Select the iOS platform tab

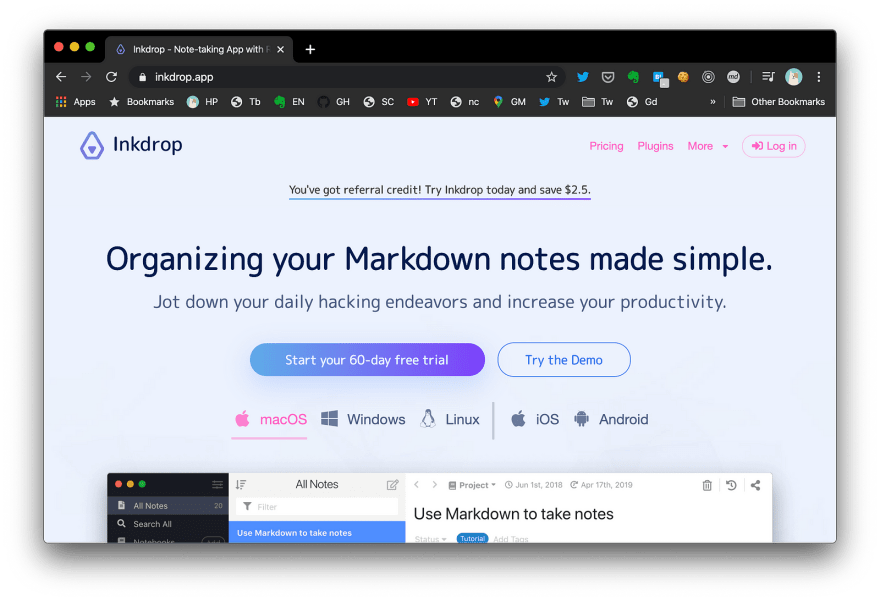[535, 419]
